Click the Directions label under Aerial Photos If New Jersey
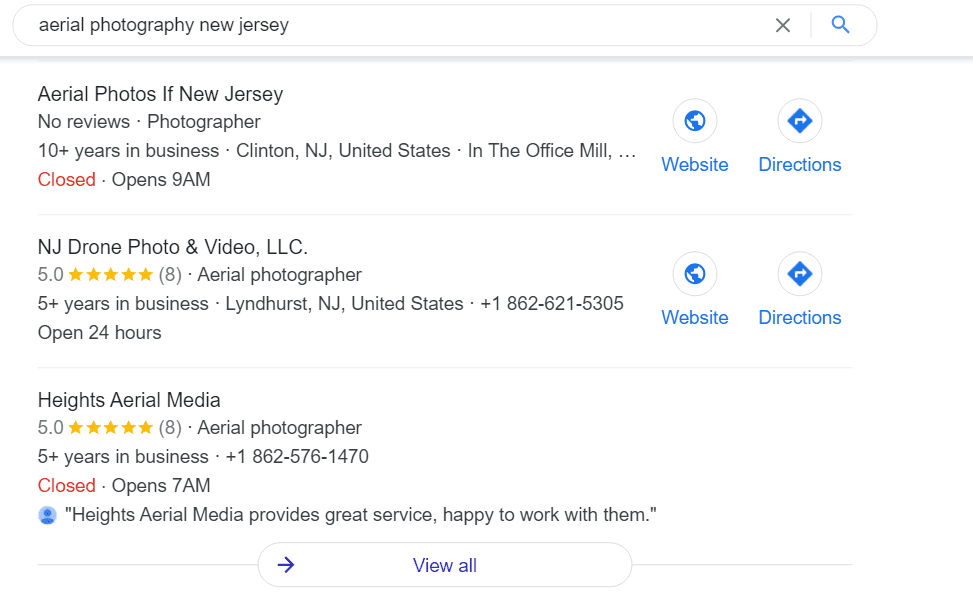 [799, 164]
